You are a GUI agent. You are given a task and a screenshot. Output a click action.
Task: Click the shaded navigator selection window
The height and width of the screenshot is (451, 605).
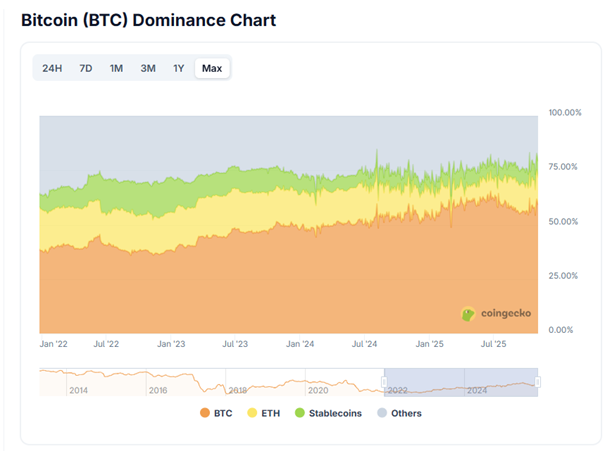460,382
